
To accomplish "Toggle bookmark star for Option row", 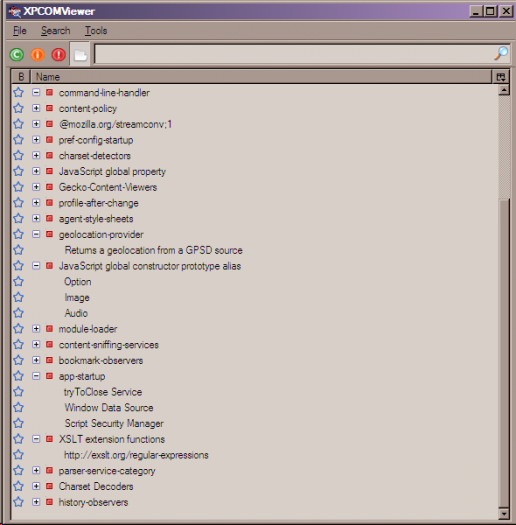I will point(19,281).
